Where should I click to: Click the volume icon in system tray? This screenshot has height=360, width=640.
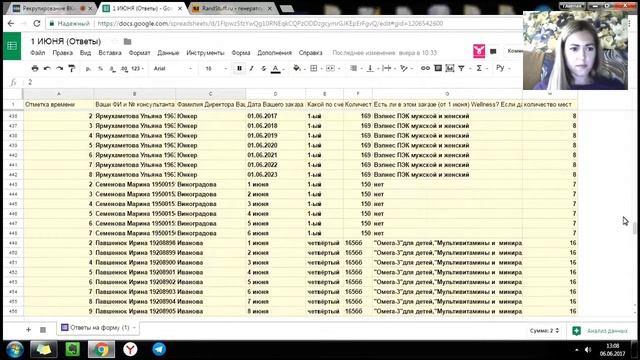(x=588, y=350)
